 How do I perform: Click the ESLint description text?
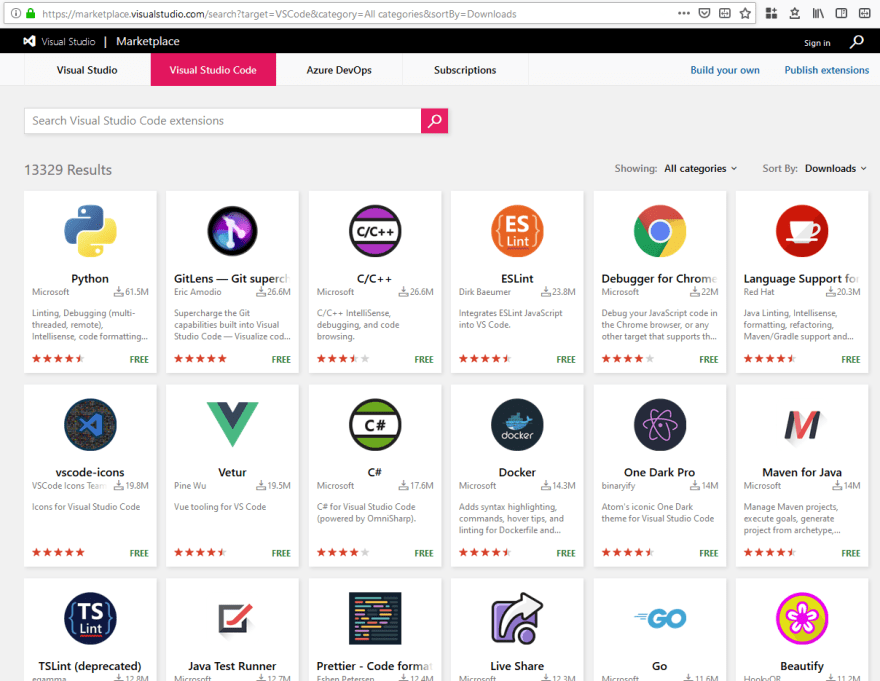point(510,319)
